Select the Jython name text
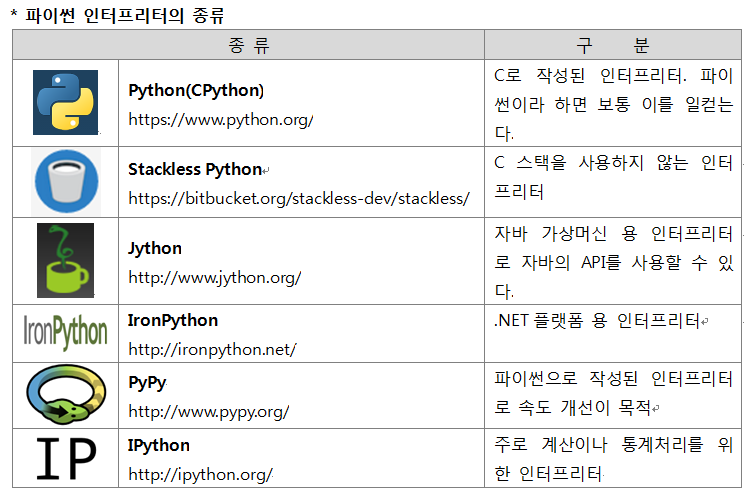The image size is (752, 496). click(155, 248)
